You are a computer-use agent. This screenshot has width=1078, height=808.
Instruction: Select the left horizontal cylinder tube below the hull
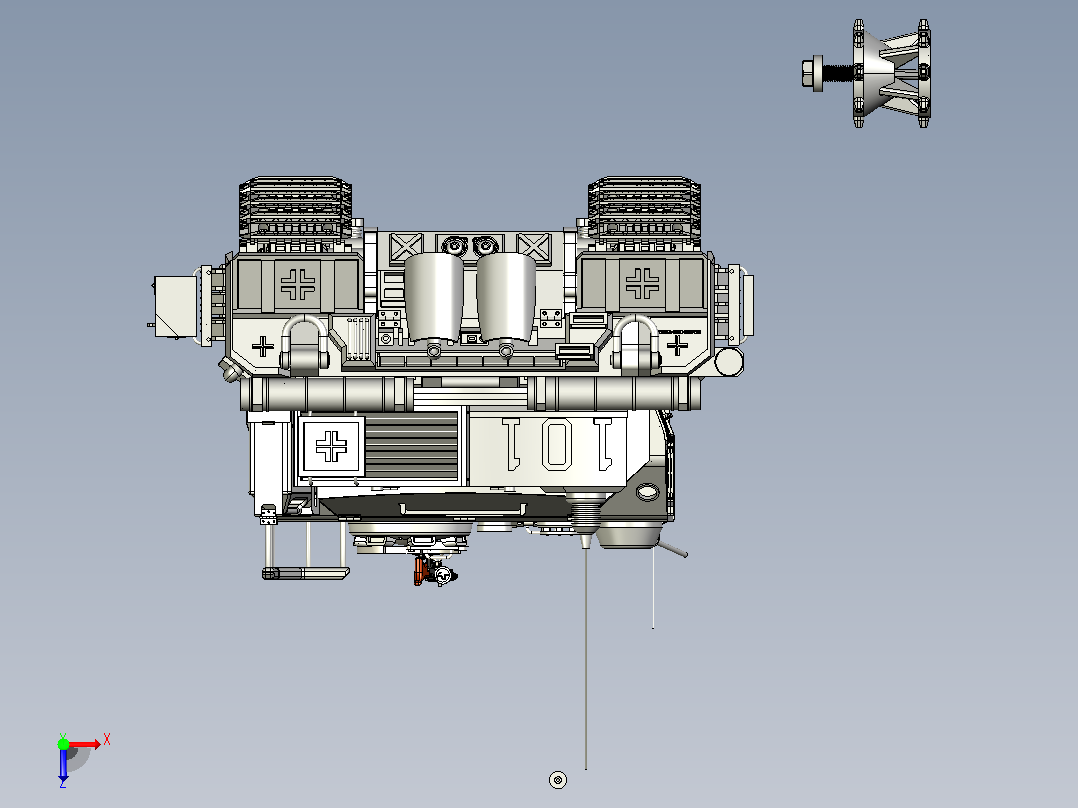pos(327,394)
